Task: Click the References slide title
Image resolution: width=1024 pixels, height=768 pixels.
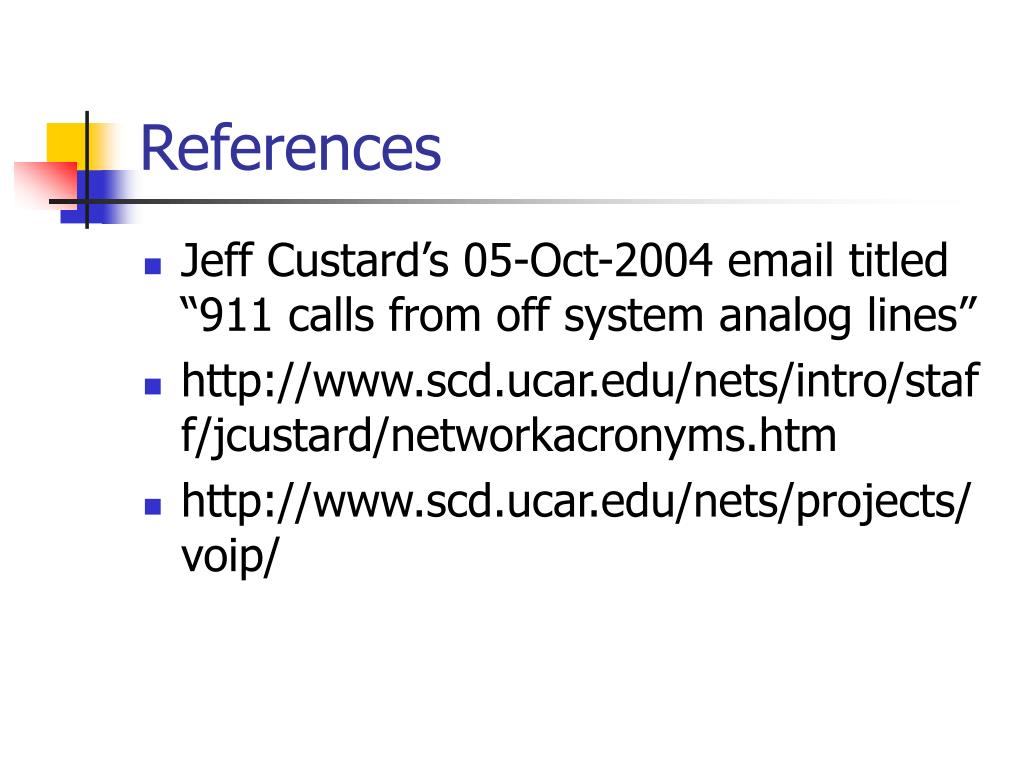Action: (291, 148)
